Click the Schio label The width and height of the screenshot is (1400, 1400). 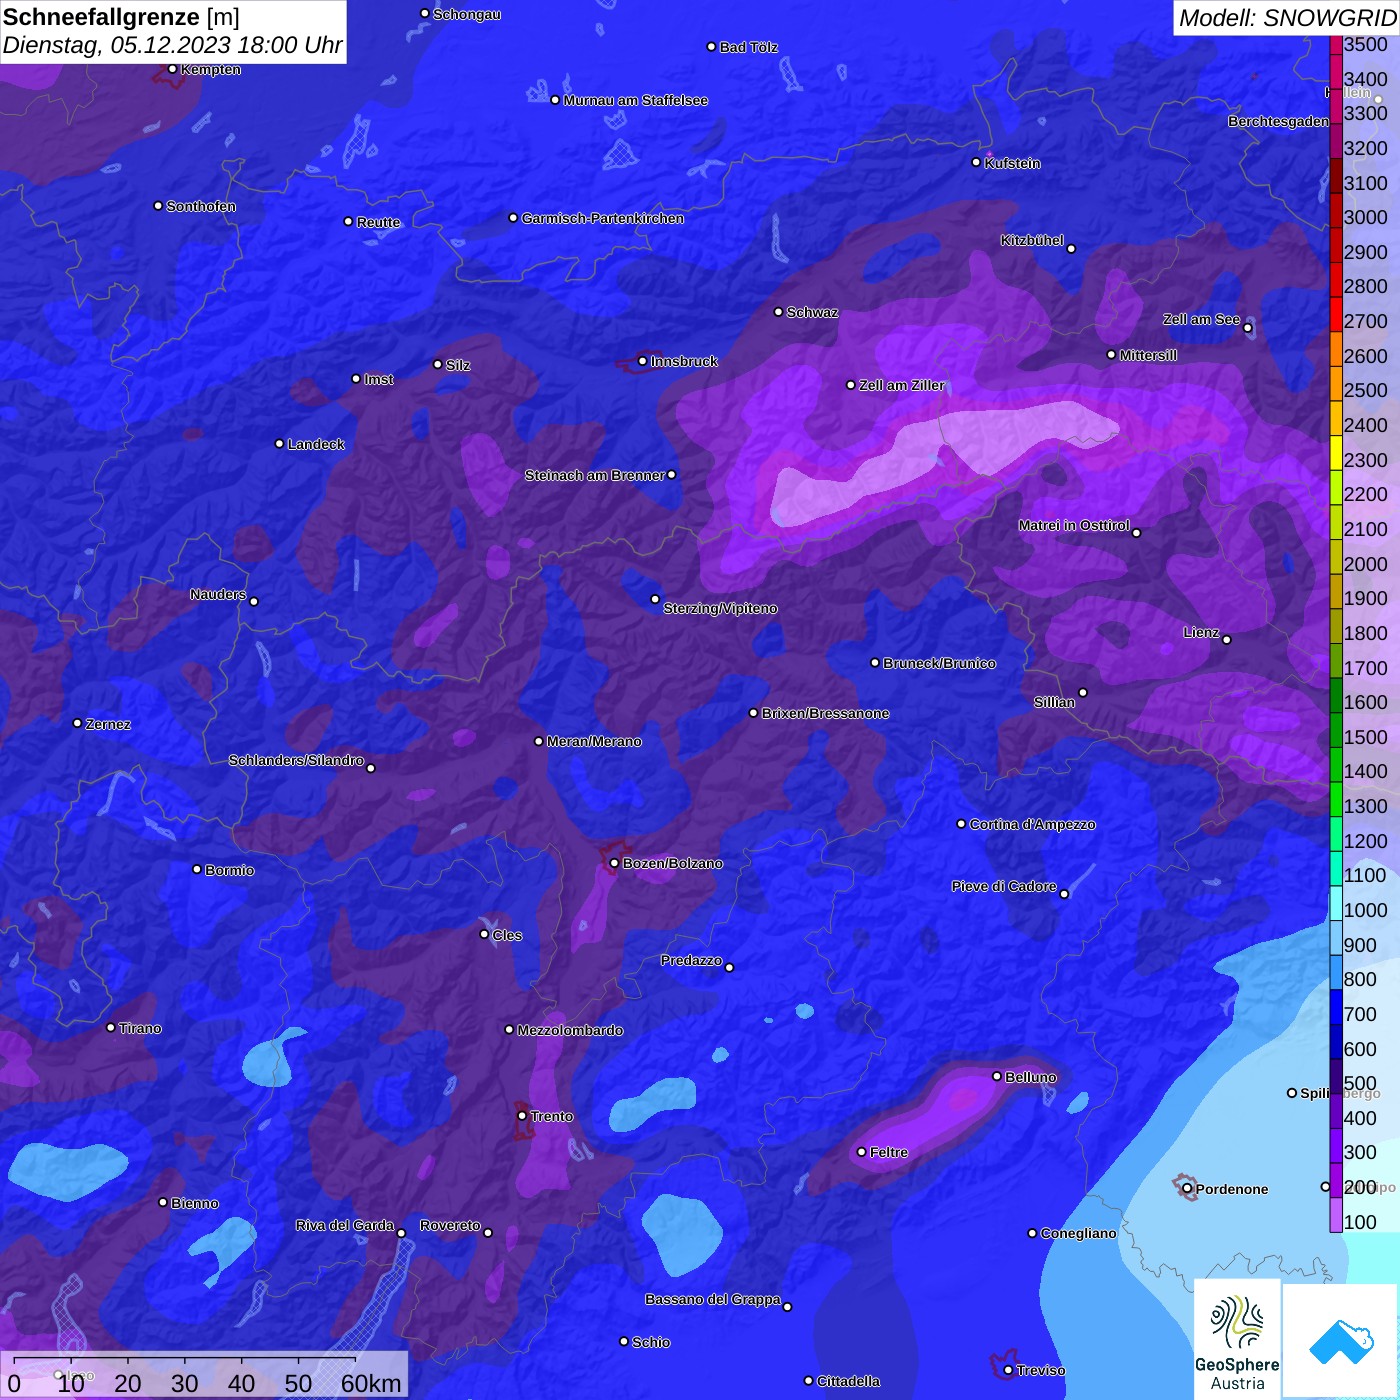[651, 1342]
